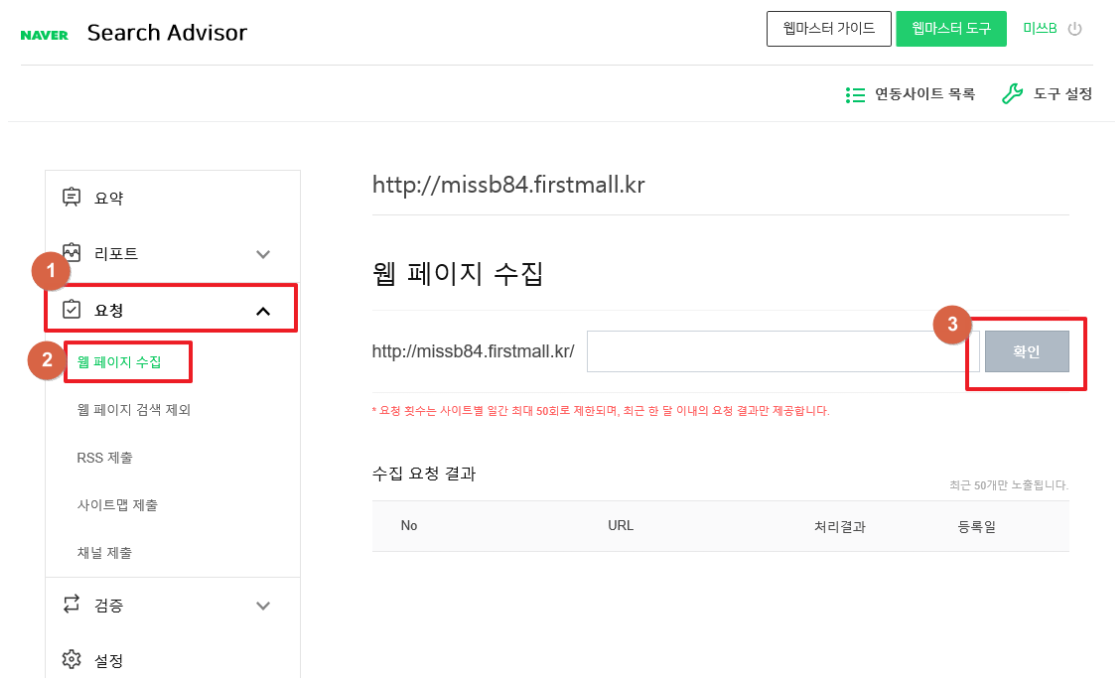Click the 요약 summary icon
Screen dimensions: 1115x700
coord(71,197)
